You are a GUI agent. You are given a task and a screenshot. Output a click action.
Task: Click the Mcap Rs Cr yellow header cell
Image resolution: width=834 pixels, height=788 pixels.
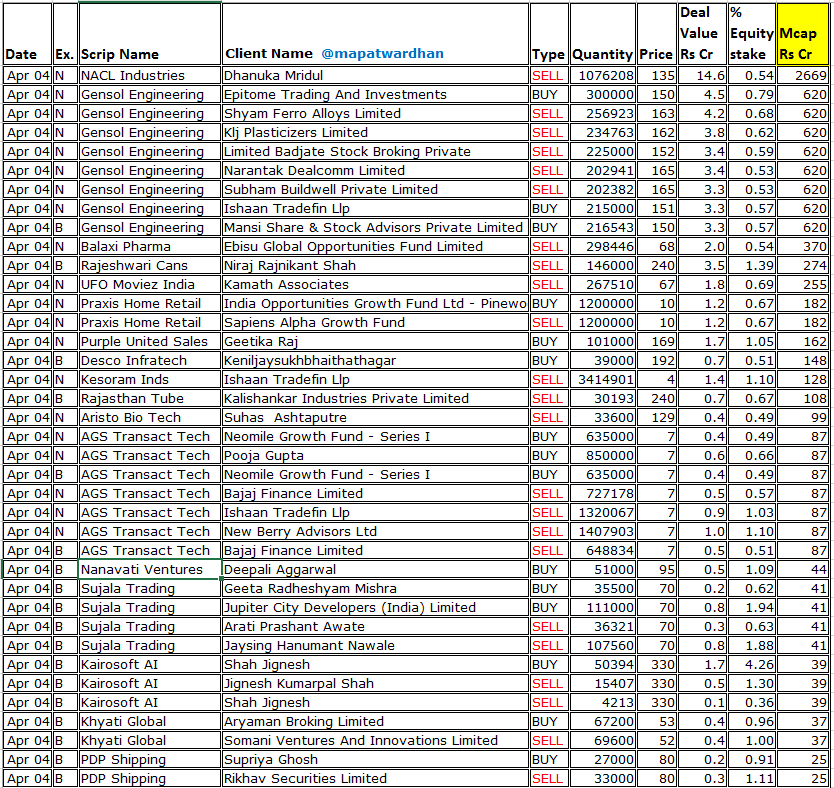click(803, 35)
